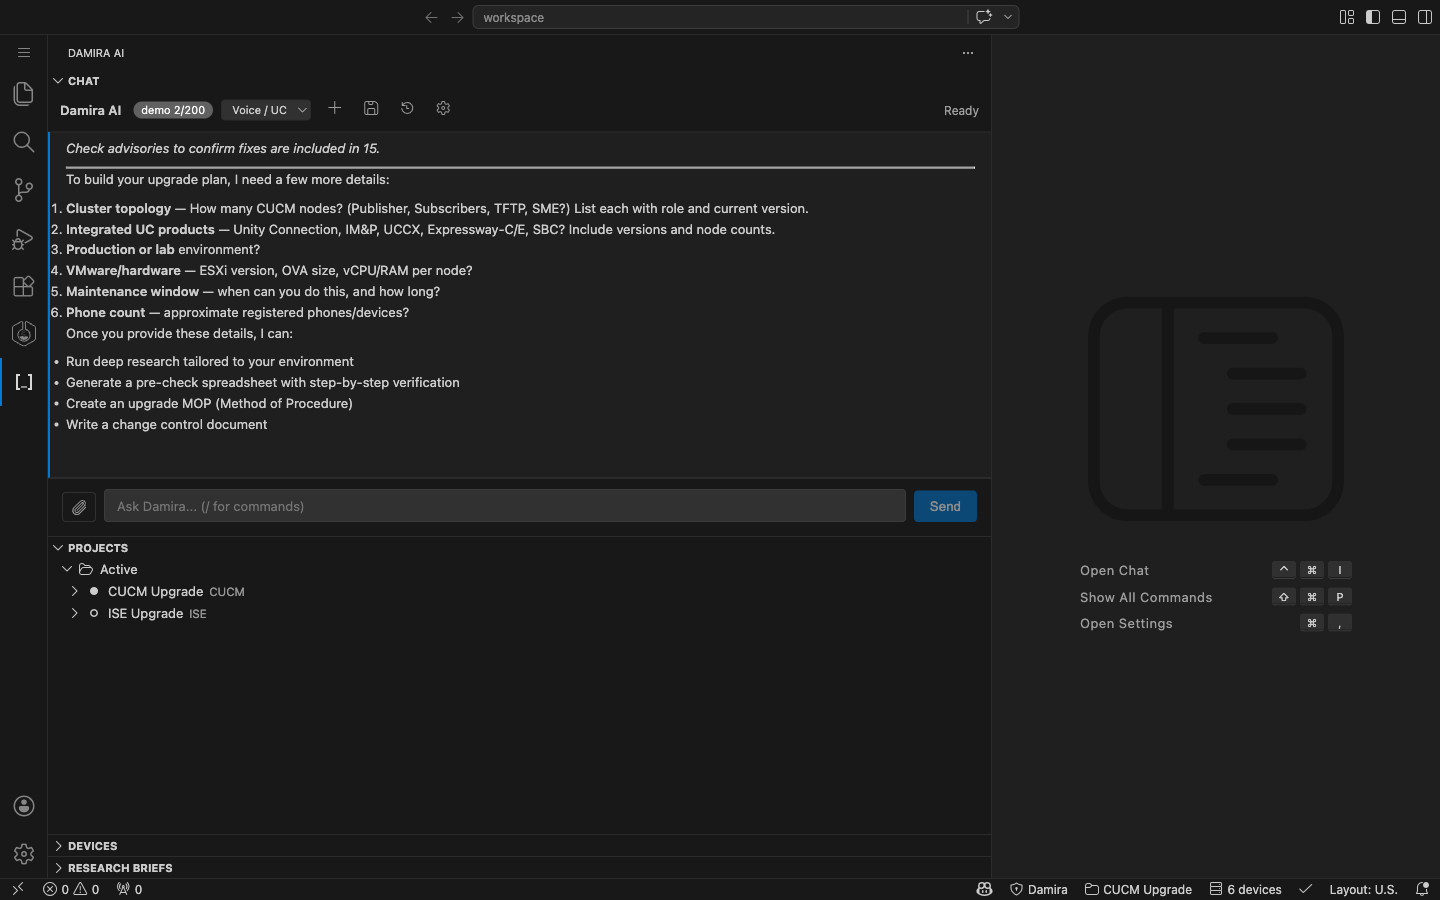
Task: Open the Customize Layout icon in title bar
Action: 1347,17
